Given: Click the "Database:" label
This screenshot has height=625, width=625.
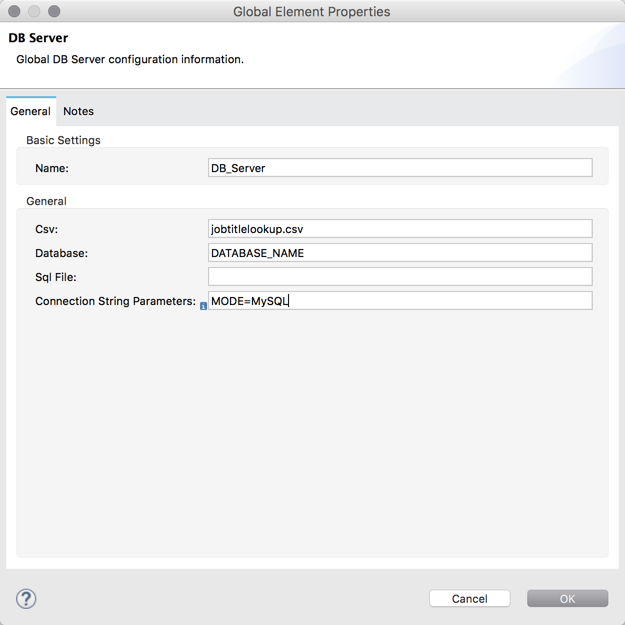Looking at the screenshot, I should [x=61, y=253].
